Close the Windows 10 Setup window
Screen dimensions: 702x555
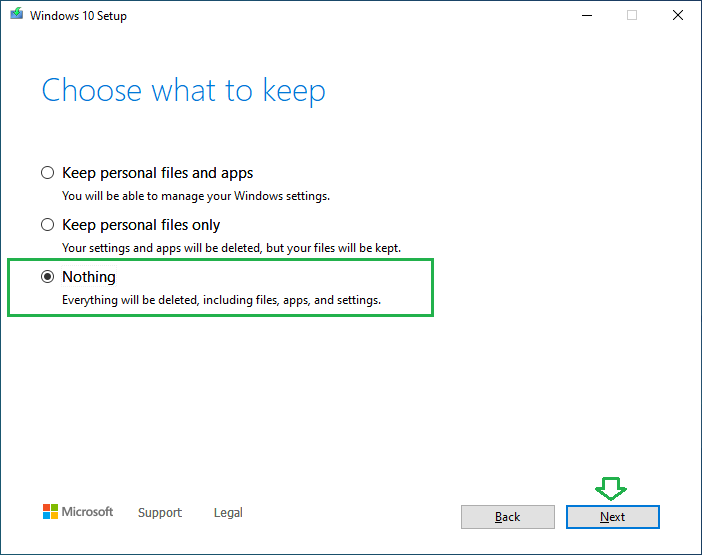pyautogui.click(x=678, y=15)
